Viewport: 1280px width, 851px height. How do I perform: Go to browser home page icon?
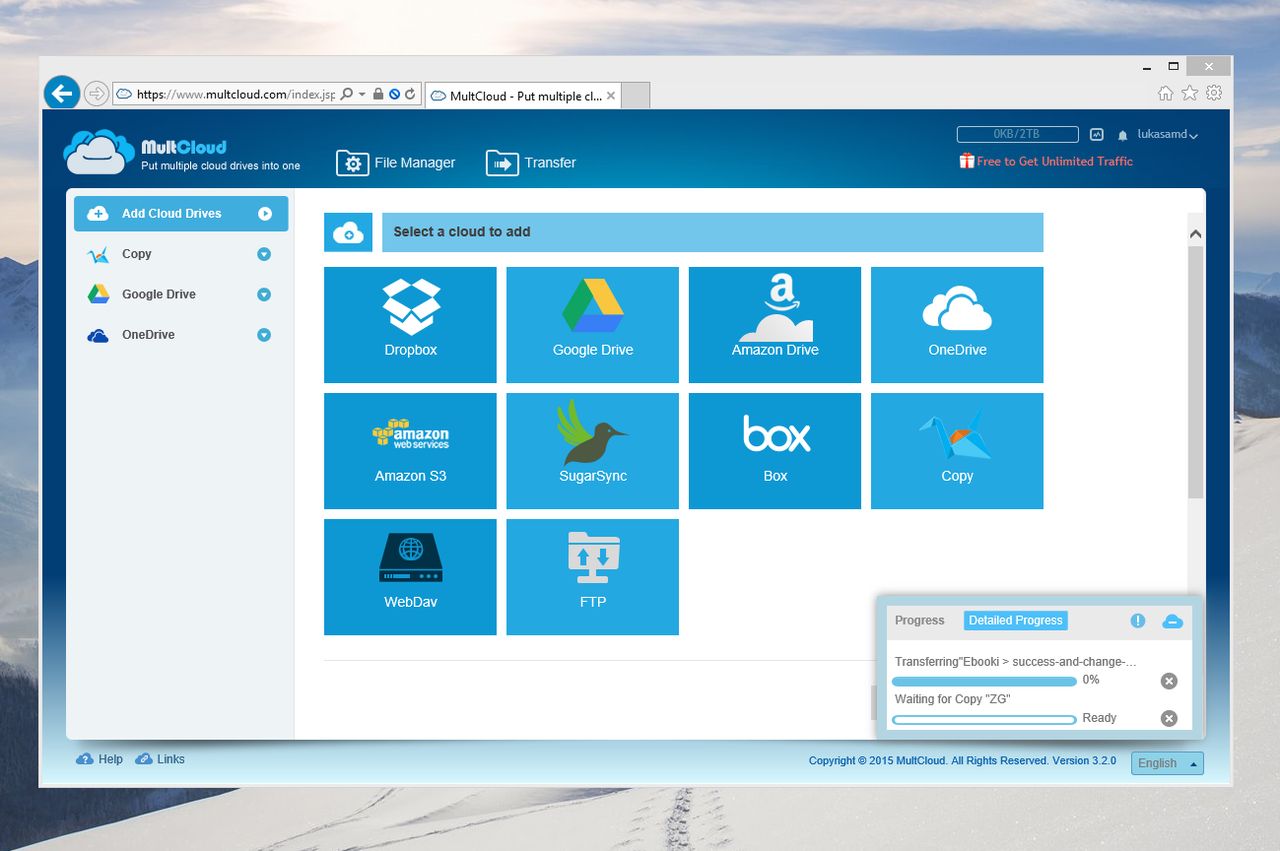coord(1165,93)
